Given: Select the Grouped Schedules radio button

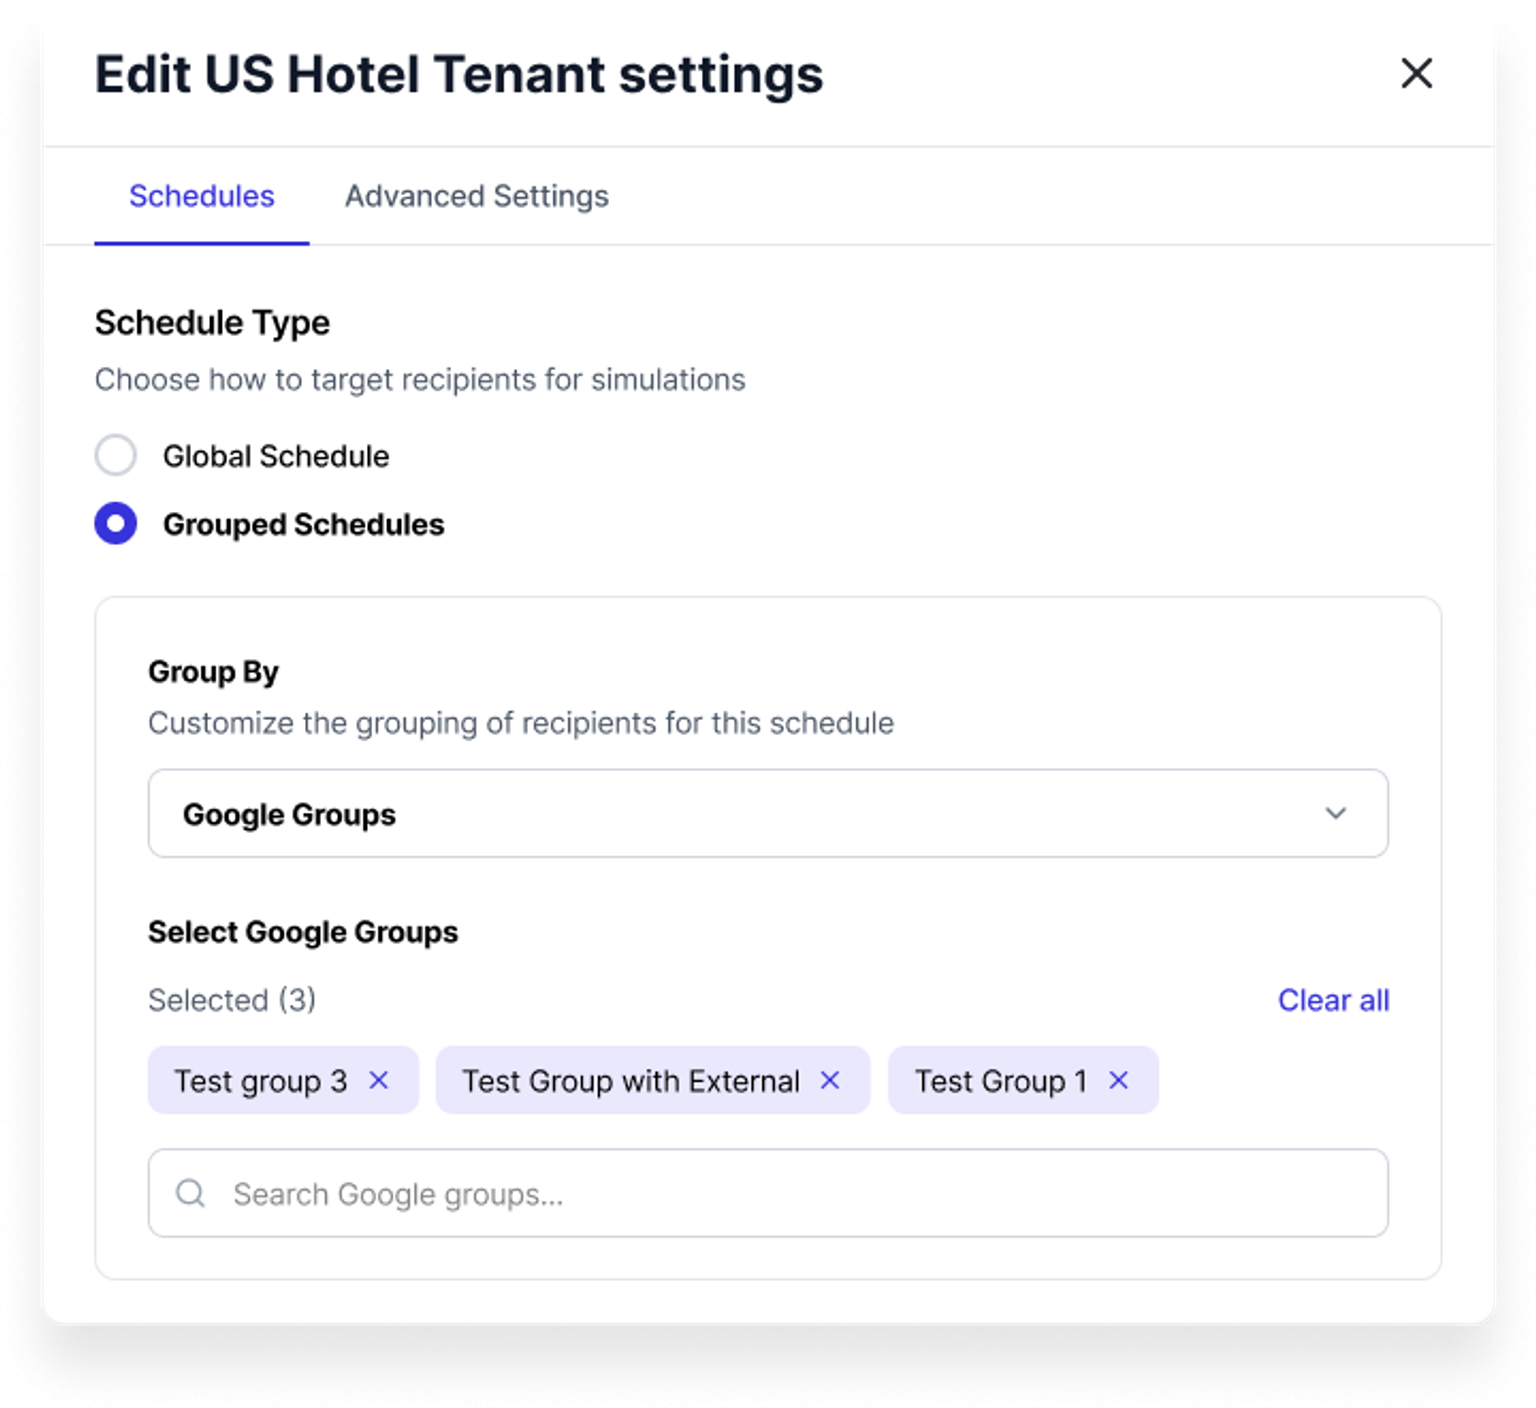Looking at the screenshot, I should (116, 524).
